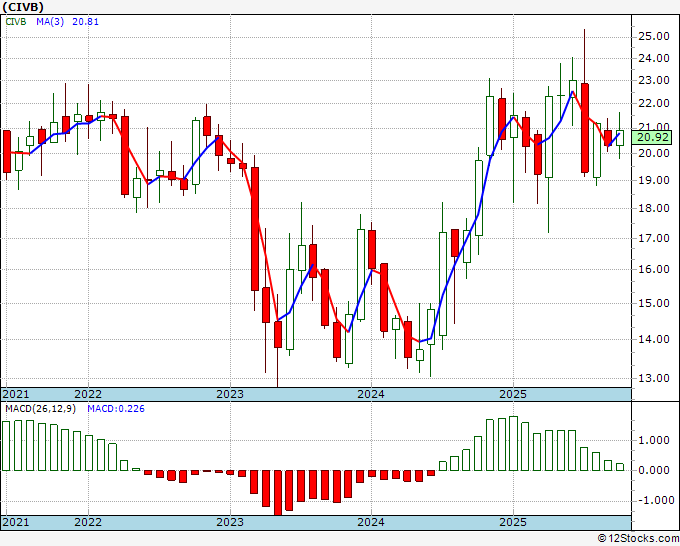Click the 24.00 price axis label
The width and height of the screenshot is (680, 546).
pos(654,58)
